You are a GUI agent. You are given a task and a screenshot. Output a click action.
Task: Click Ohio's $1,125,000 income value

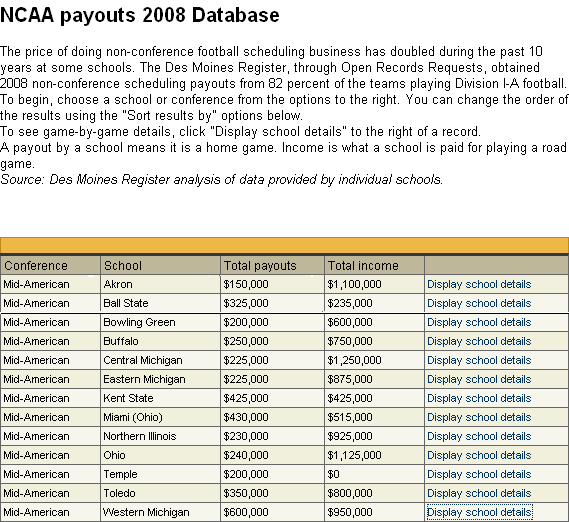click(x=355, y=455)
